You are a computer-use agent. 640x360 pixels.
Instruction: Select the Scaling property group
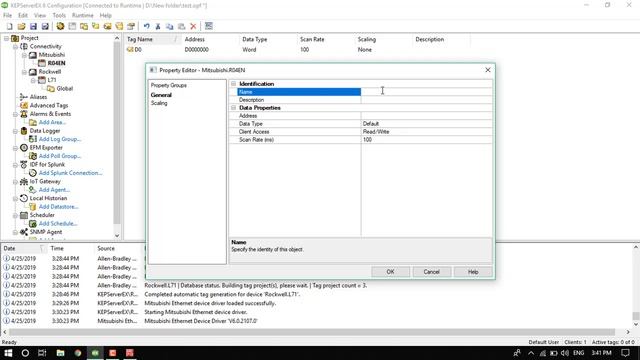(159, 103)
